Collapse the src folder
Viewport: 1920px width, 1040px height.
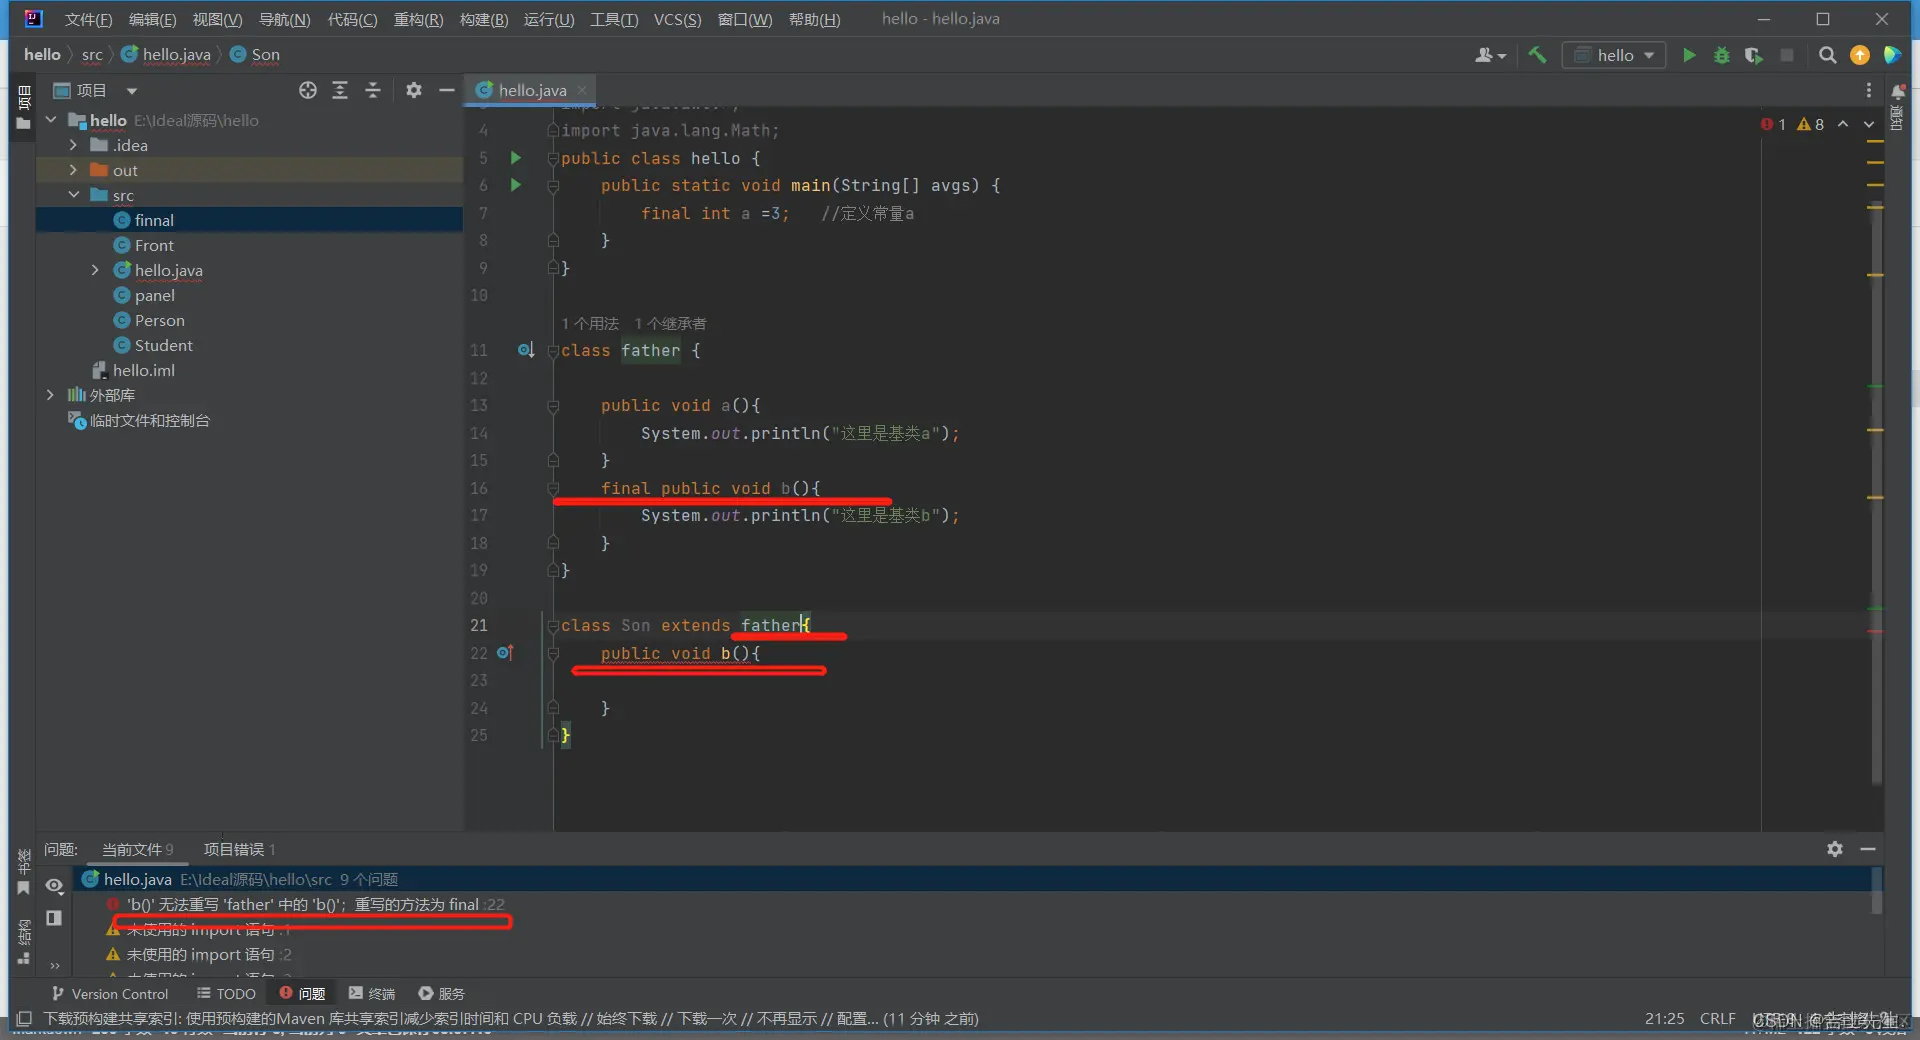coord(74,195)
